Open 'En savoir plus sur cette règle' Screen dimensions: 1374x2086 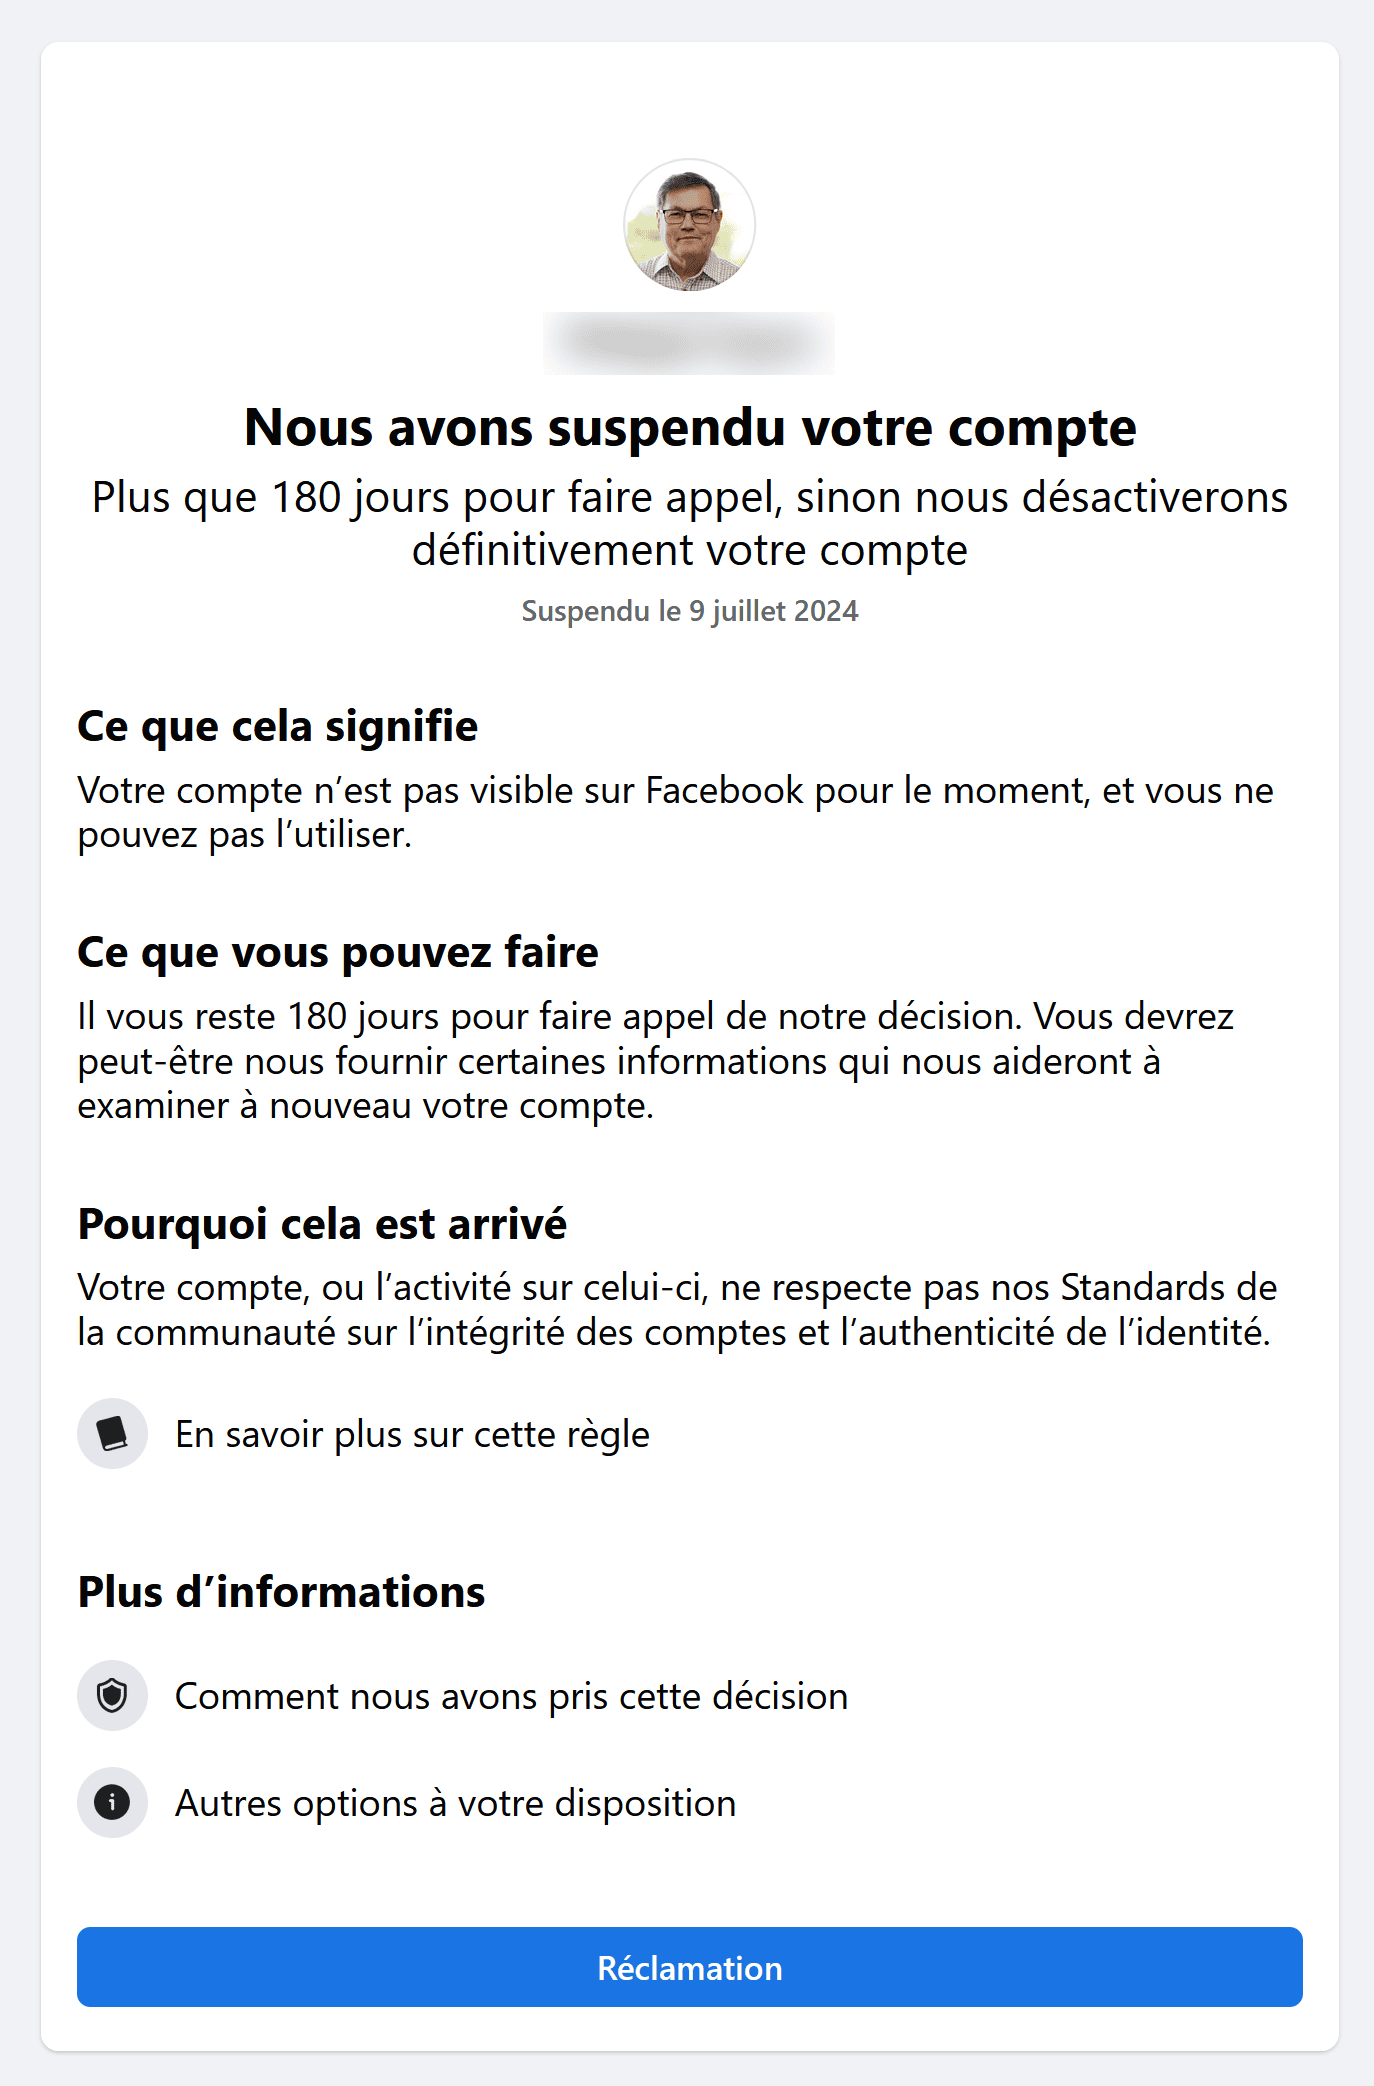pos(413,1434)
